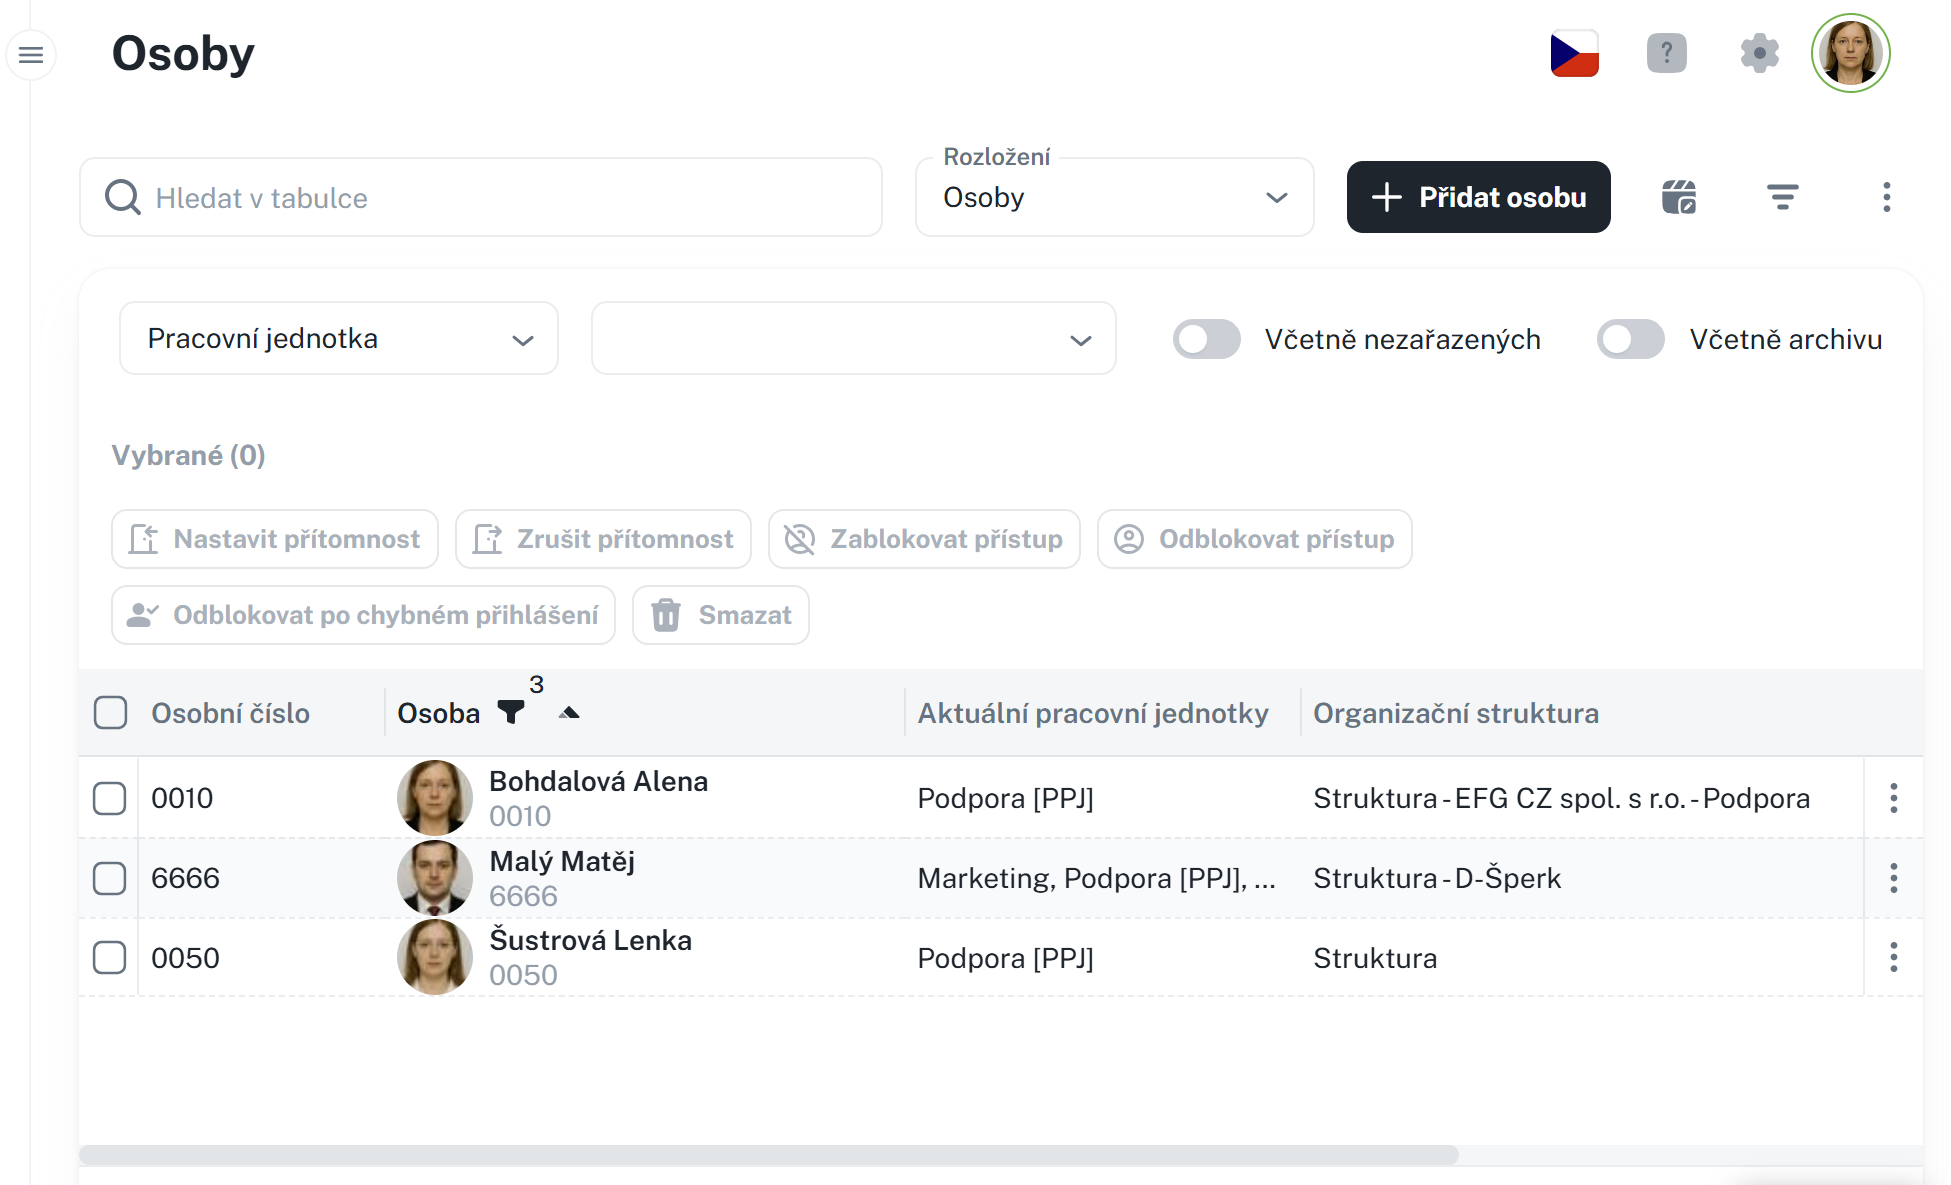Click the Osoba column filter funnel icon
Screen dimensions: 1951x1185
click(511, 712)
